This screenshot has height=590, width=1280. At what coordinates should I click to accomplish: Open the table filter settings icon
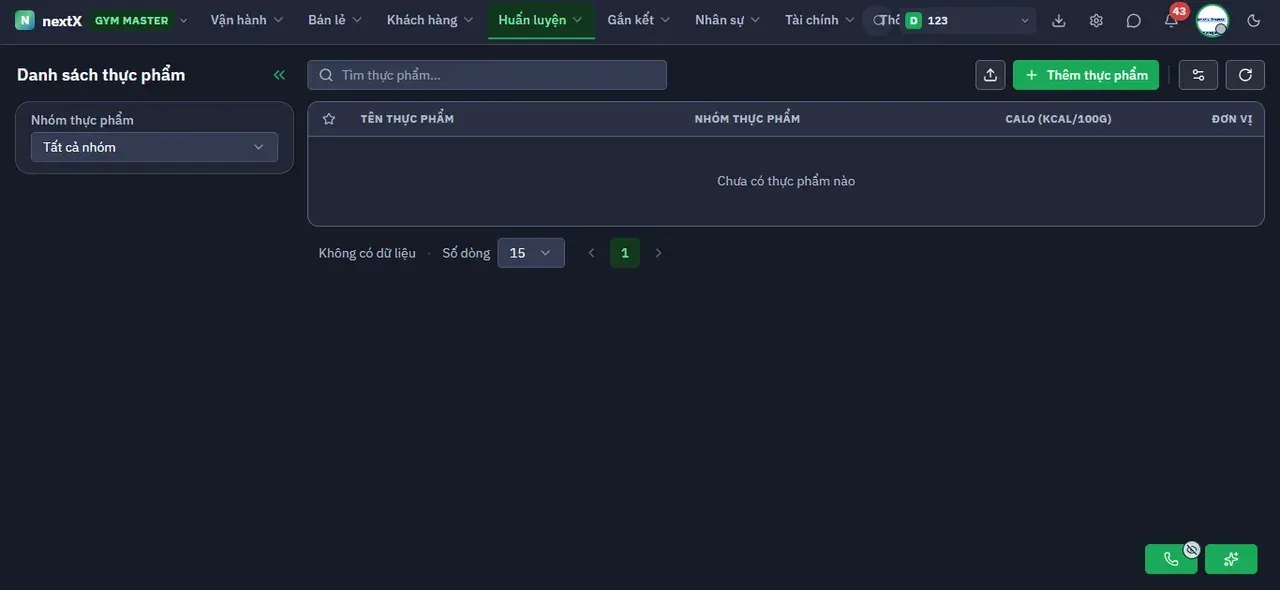[x=1199, y=75]
